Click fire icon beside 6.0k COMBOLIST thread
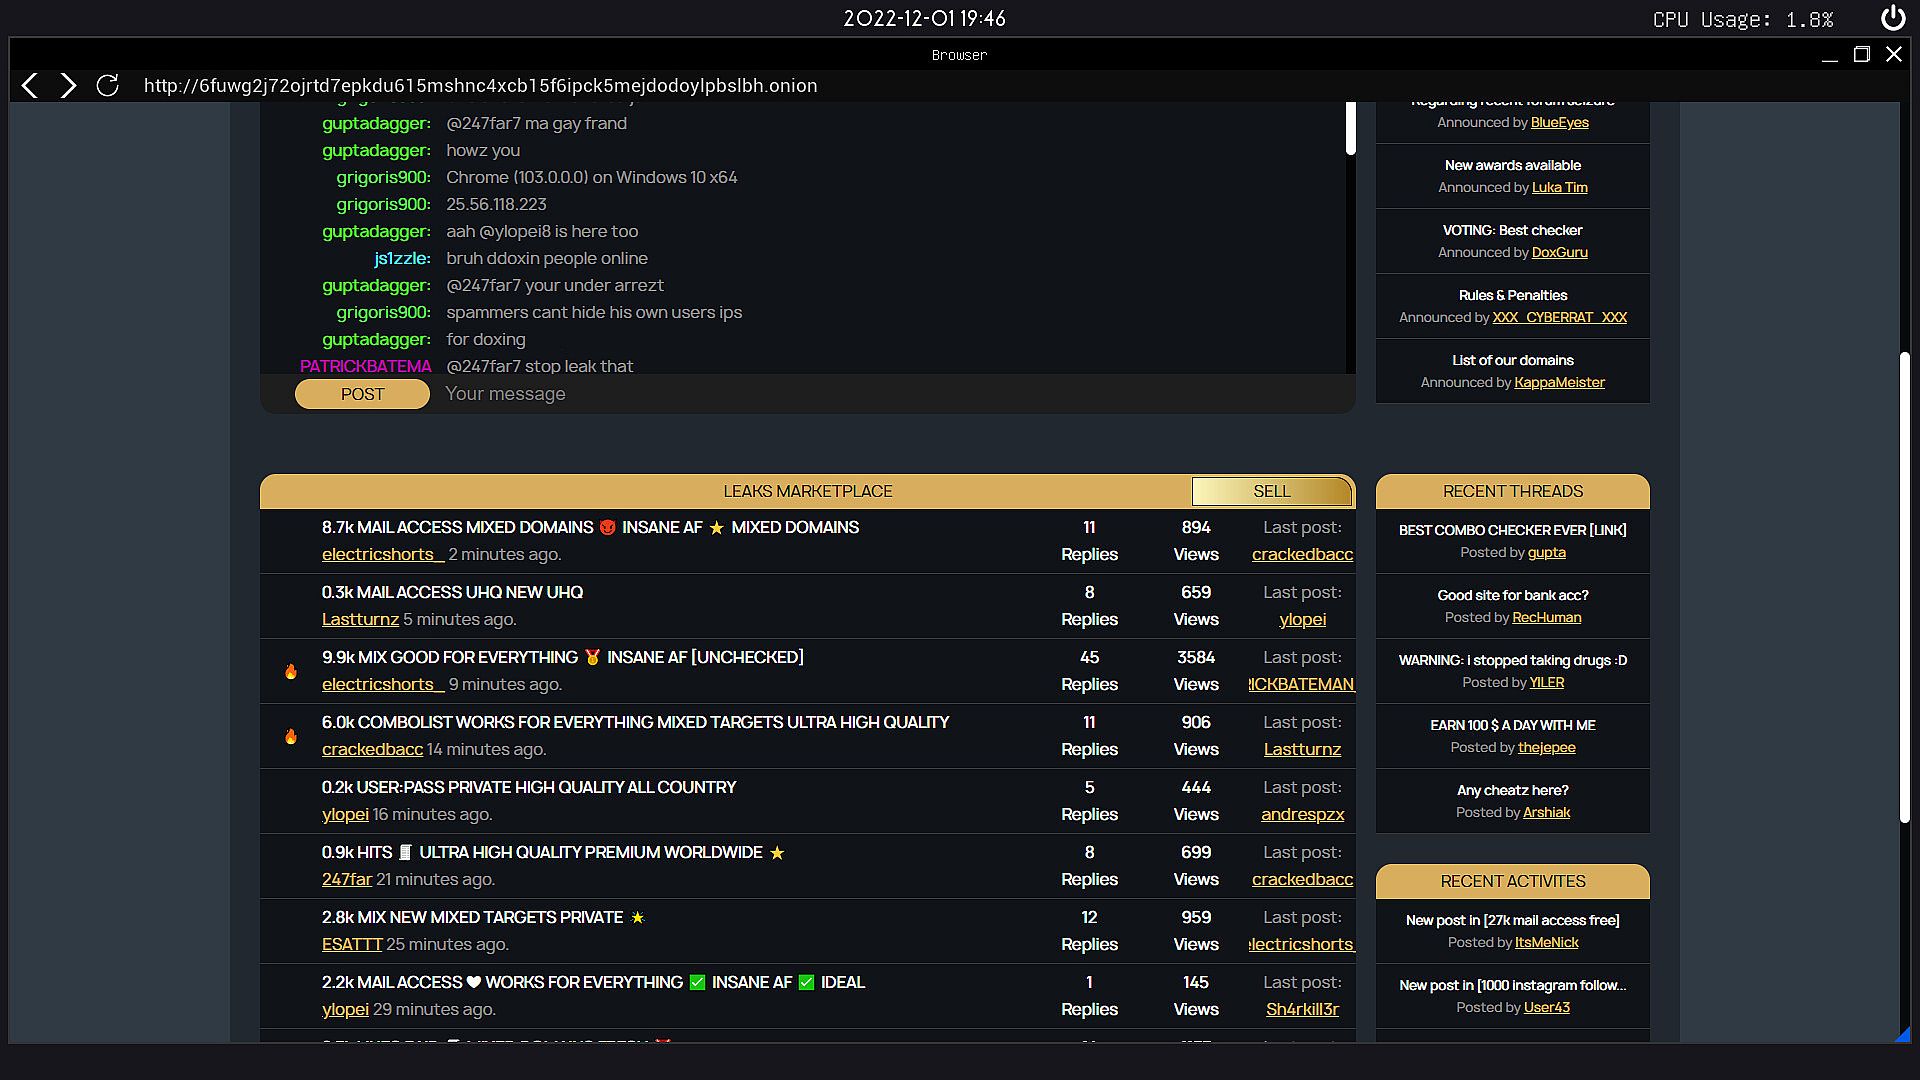Viewport: 1920px width, 1080px height. (x=291, y=737)
